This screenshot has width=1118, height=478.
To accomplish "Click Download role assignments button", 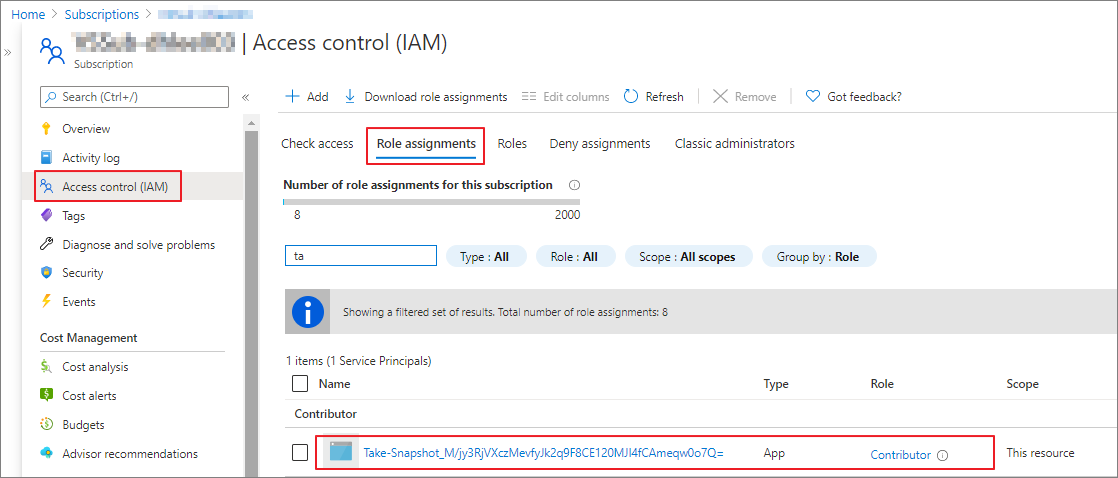I will pyautogui.click(x=426, y=96).
